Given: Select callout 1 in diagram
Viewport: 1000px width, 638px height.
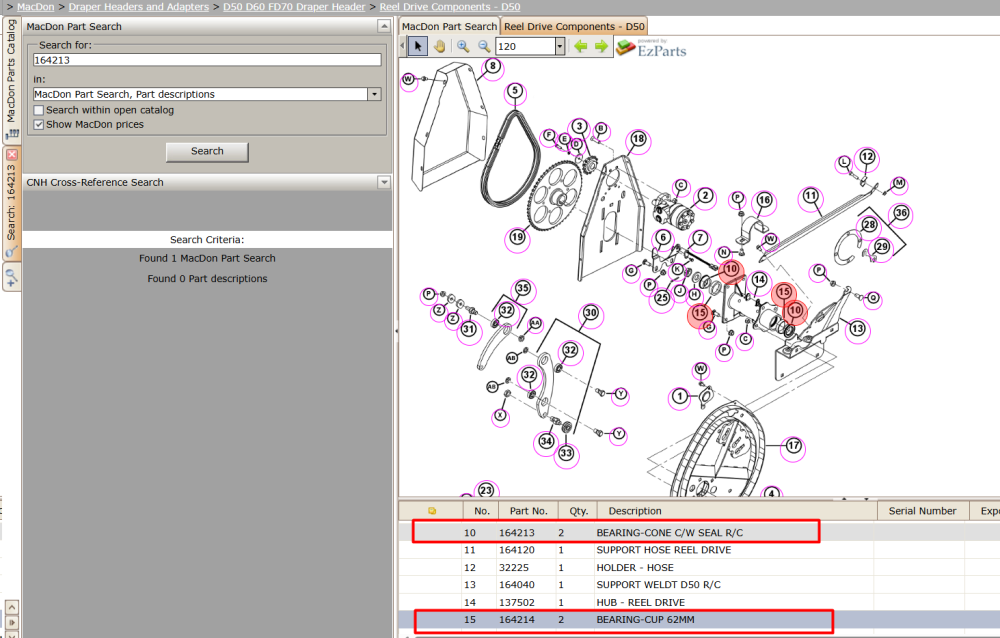Looking at the screenshot, I should 680,397.
